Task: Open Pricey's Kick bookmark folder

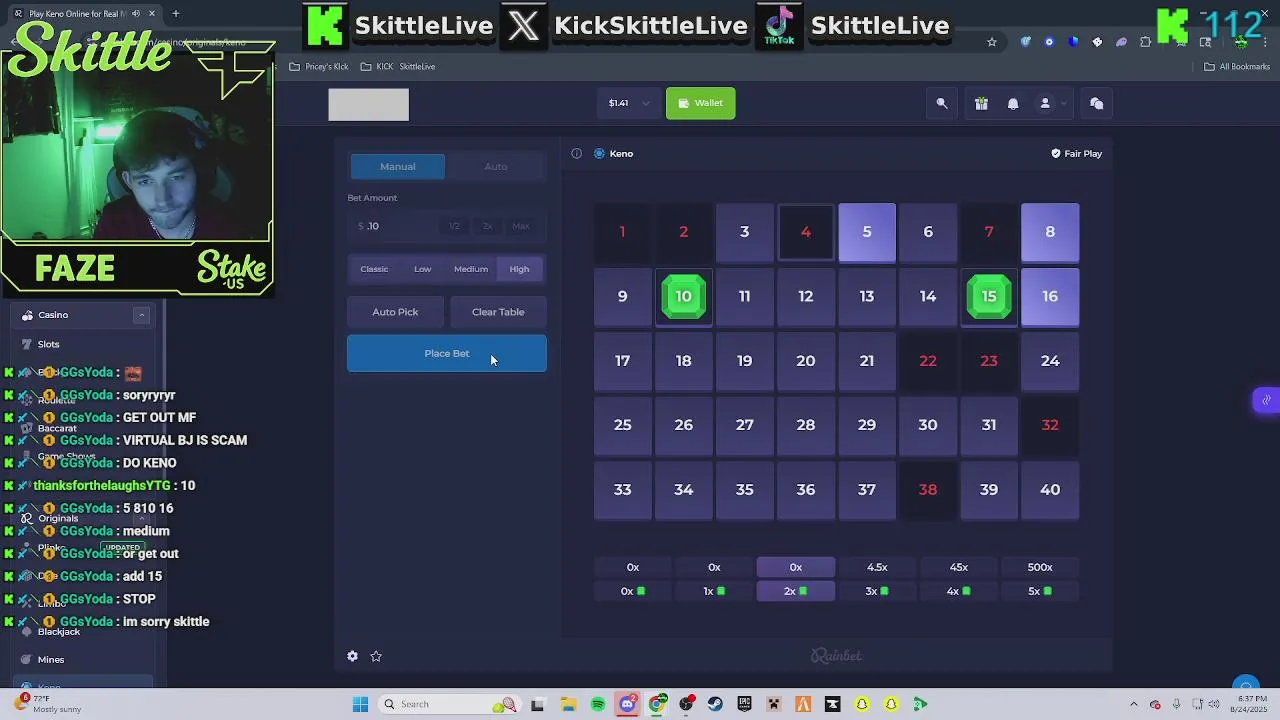Action: 319,66
